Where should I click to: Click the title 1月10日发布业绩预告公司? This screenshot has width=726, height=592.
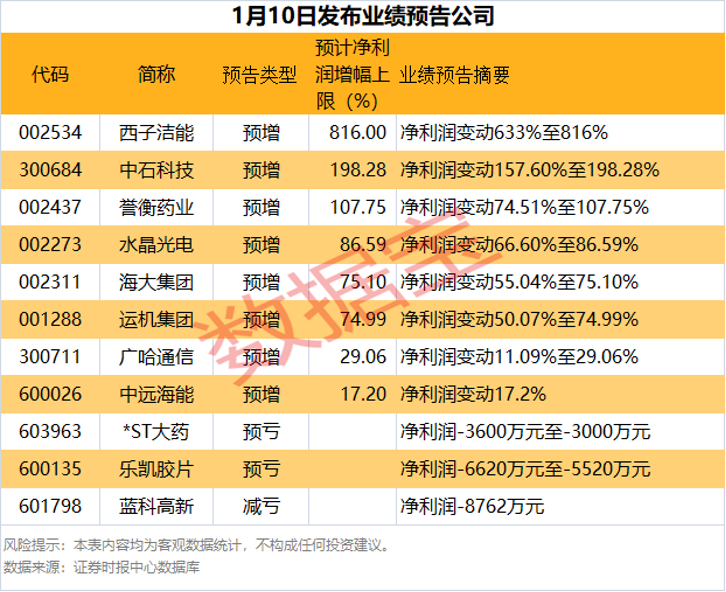pyautogui.click(x=363, y=16)
